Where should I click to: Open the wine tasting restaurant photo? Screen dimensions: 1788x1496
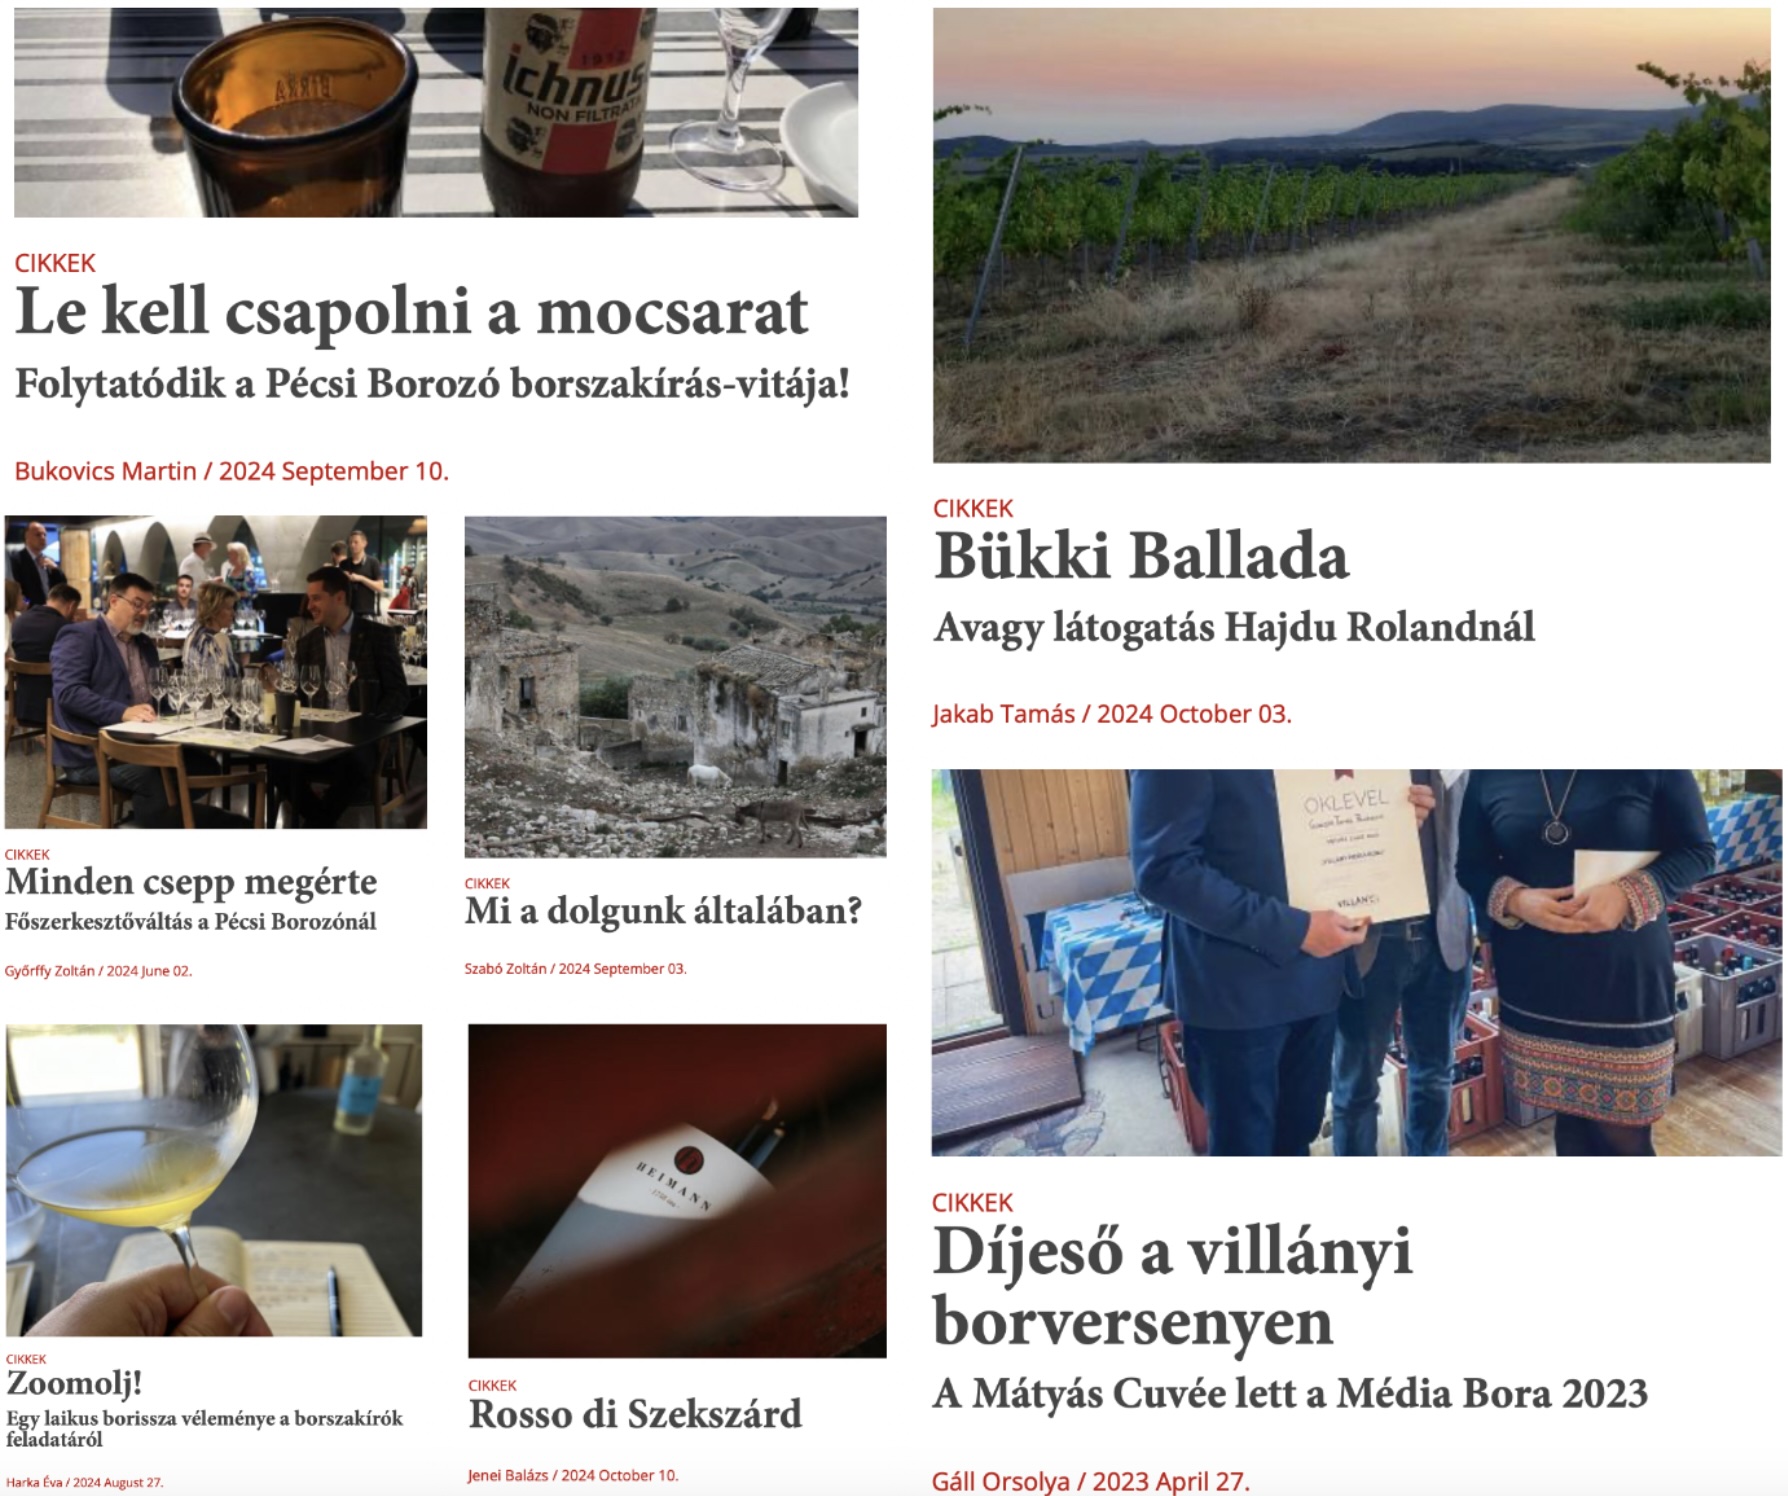pos(216,672)
